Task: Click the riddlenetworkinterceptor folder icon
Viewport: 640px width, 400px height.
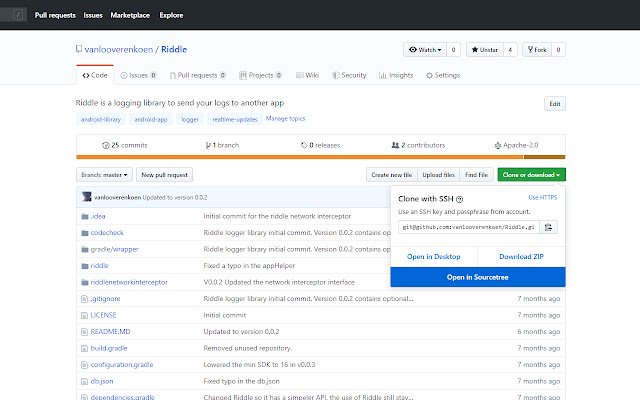Action: pyautogui.click(x=85, y=282)
